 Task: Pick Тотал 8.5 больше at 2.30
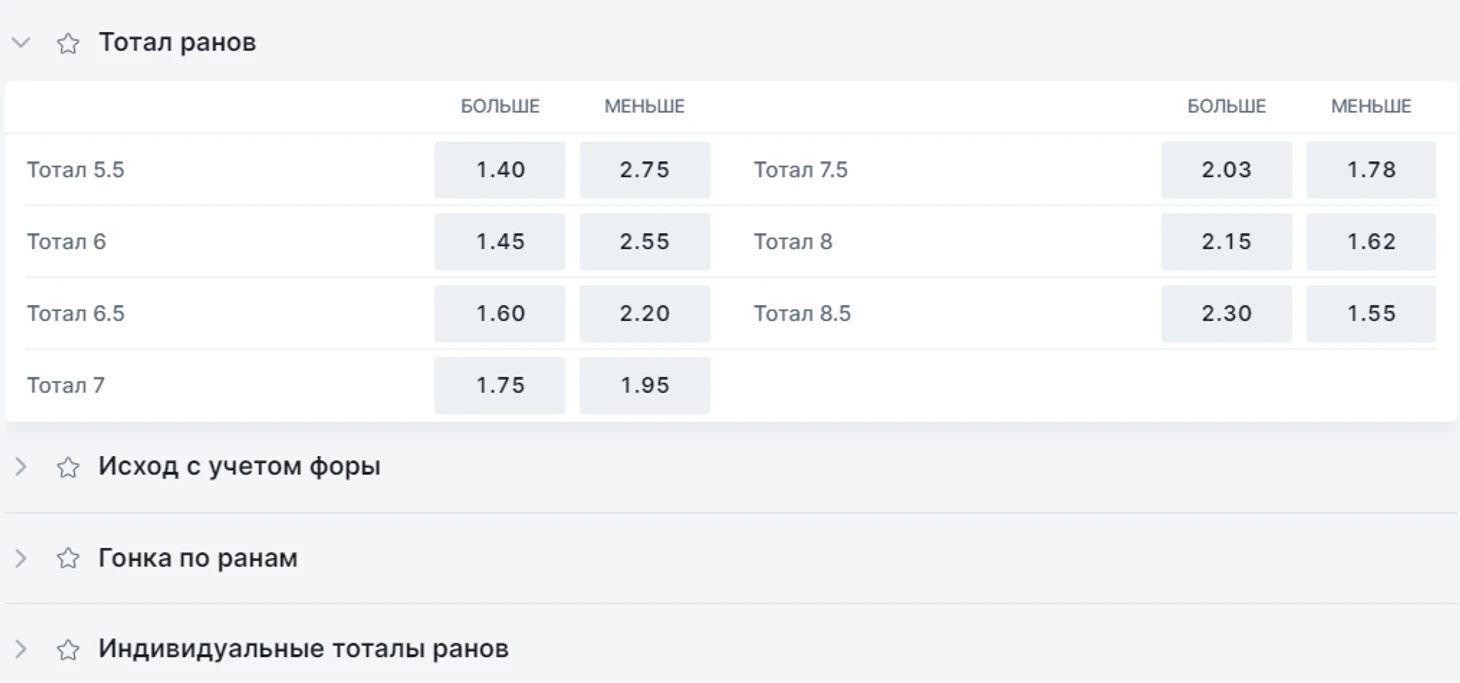(x=1226, y=314)
